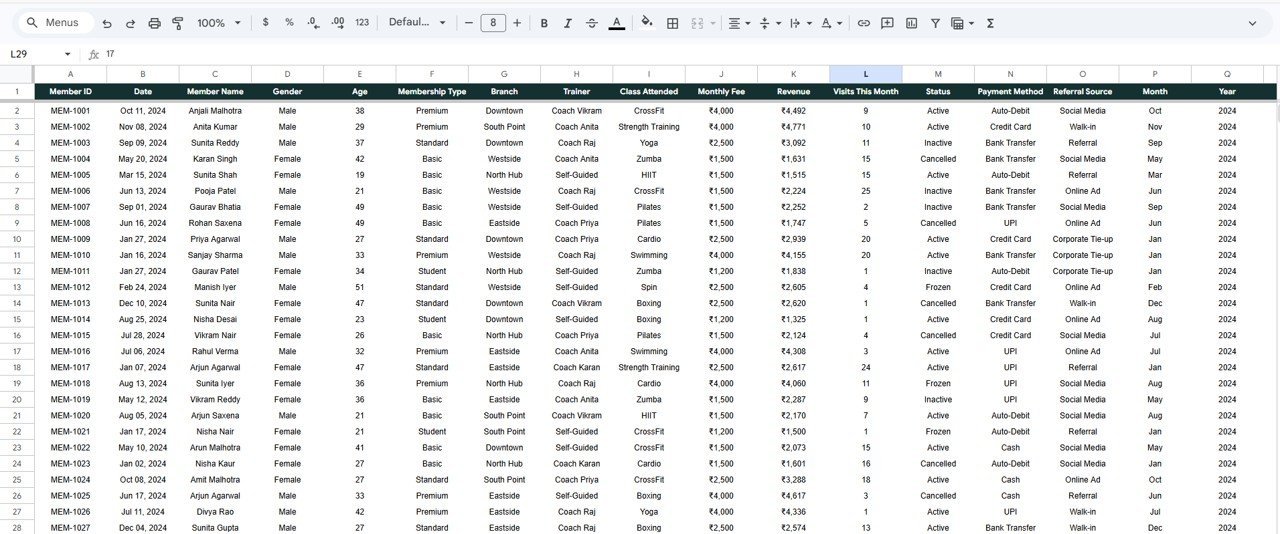Screen dimensions: 1280x534
Task: Open the fill color picker
Action: click(x=647, y=23)
